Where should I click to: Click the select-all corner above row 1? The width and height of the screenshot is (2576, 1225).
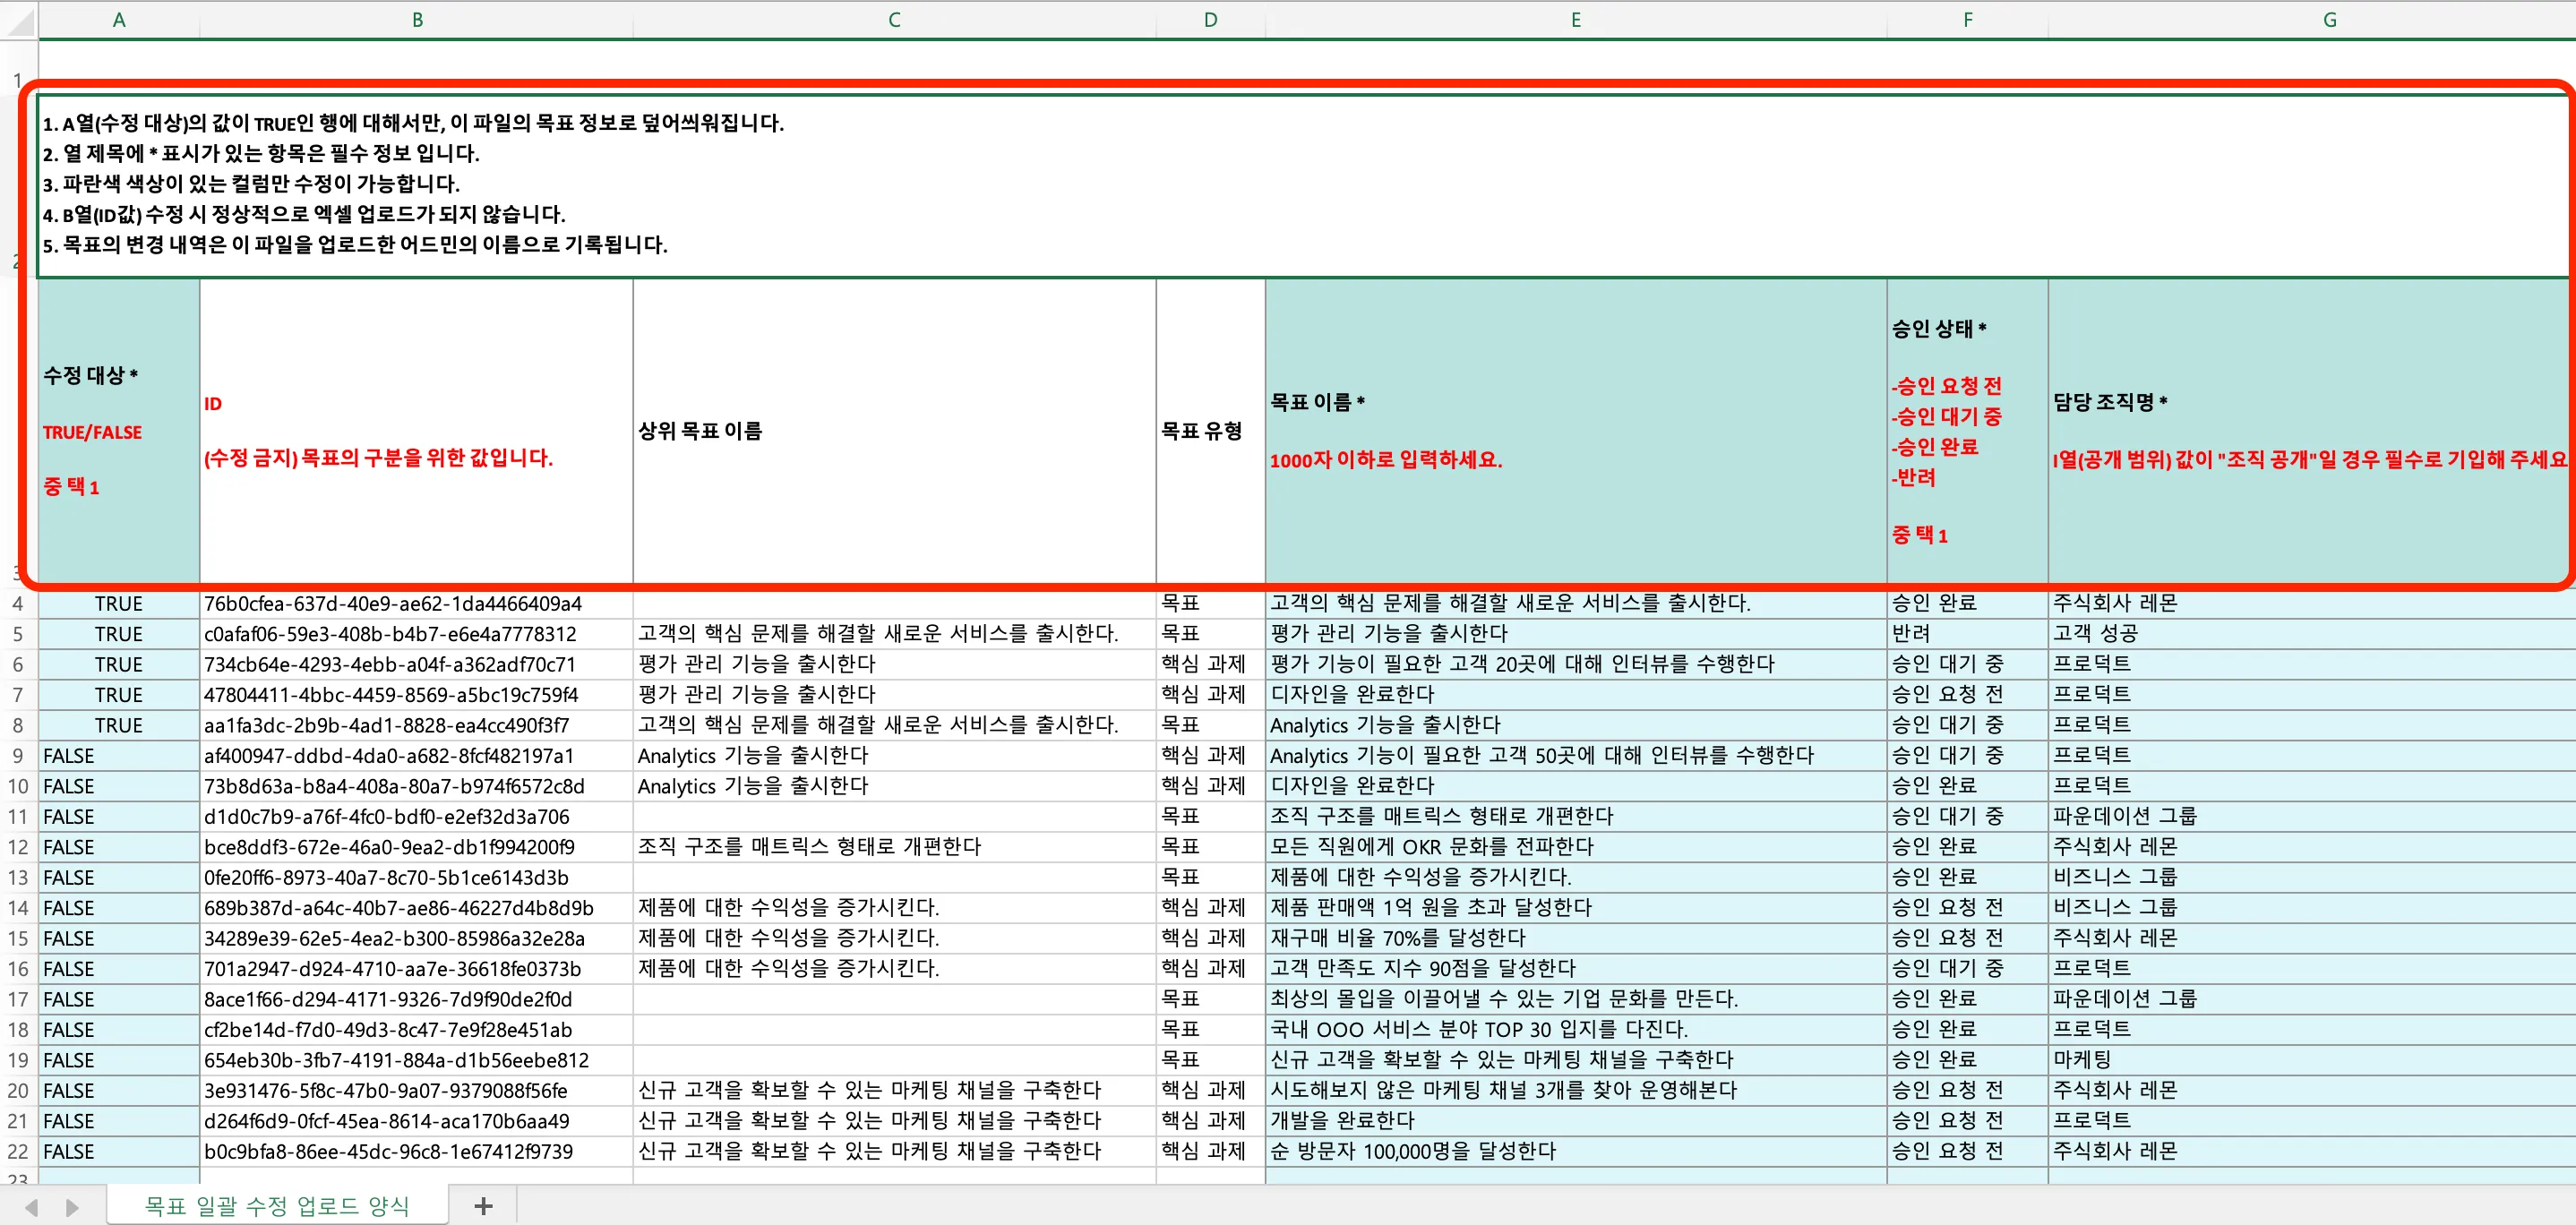click(18, 20)
